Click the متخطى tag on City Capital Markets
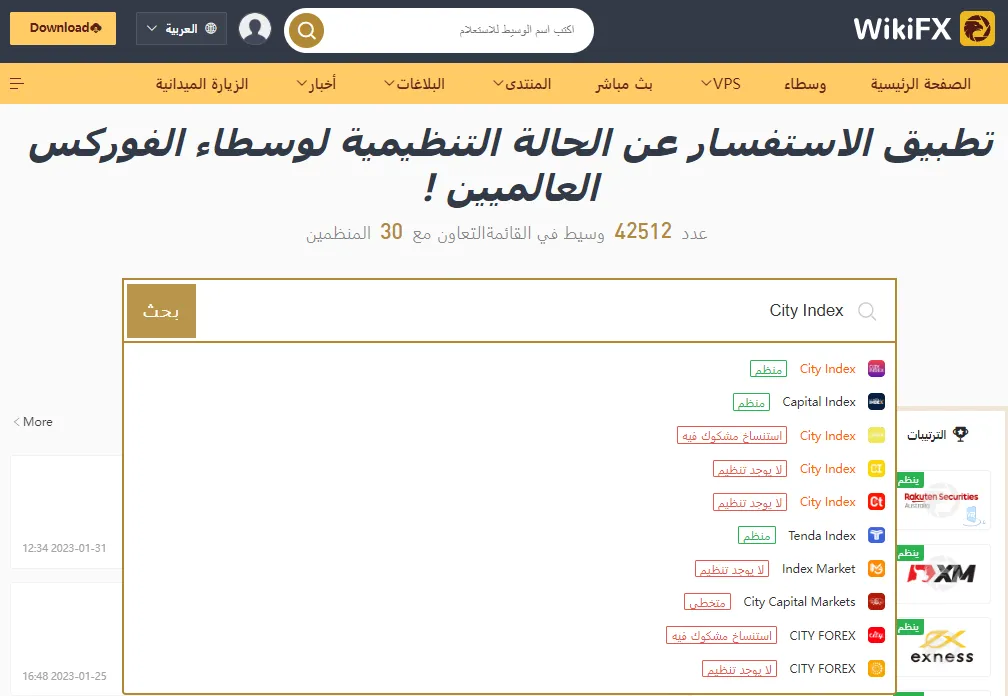This screenshot has width=1008, height=696. coord(707,602)
